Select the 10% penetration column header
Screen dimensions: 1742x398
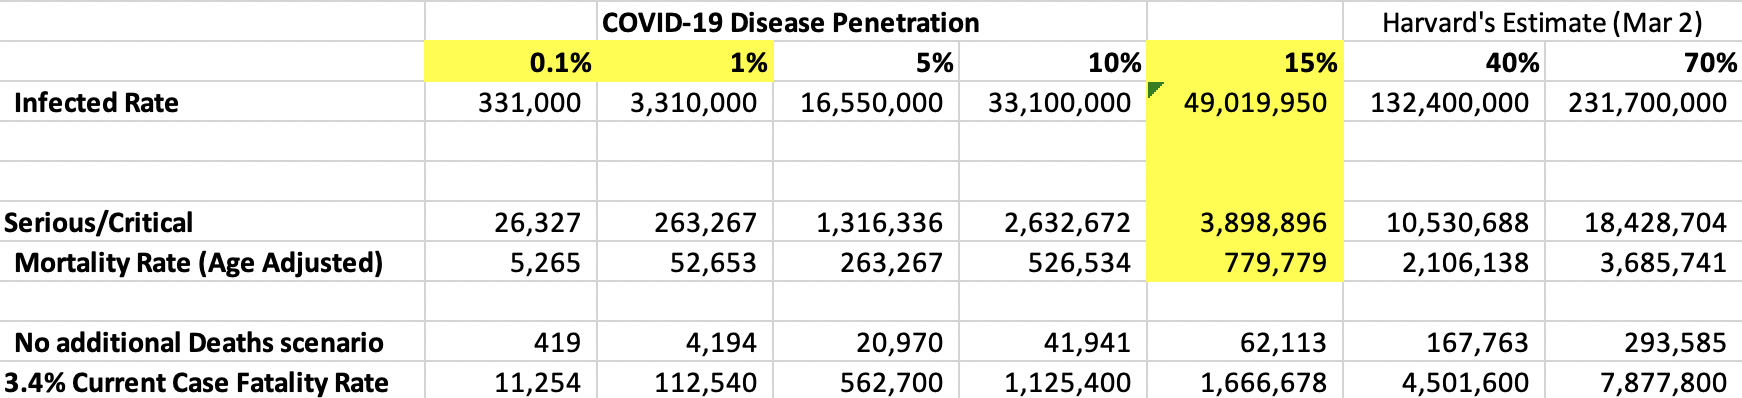click(x=1053, y=62)
